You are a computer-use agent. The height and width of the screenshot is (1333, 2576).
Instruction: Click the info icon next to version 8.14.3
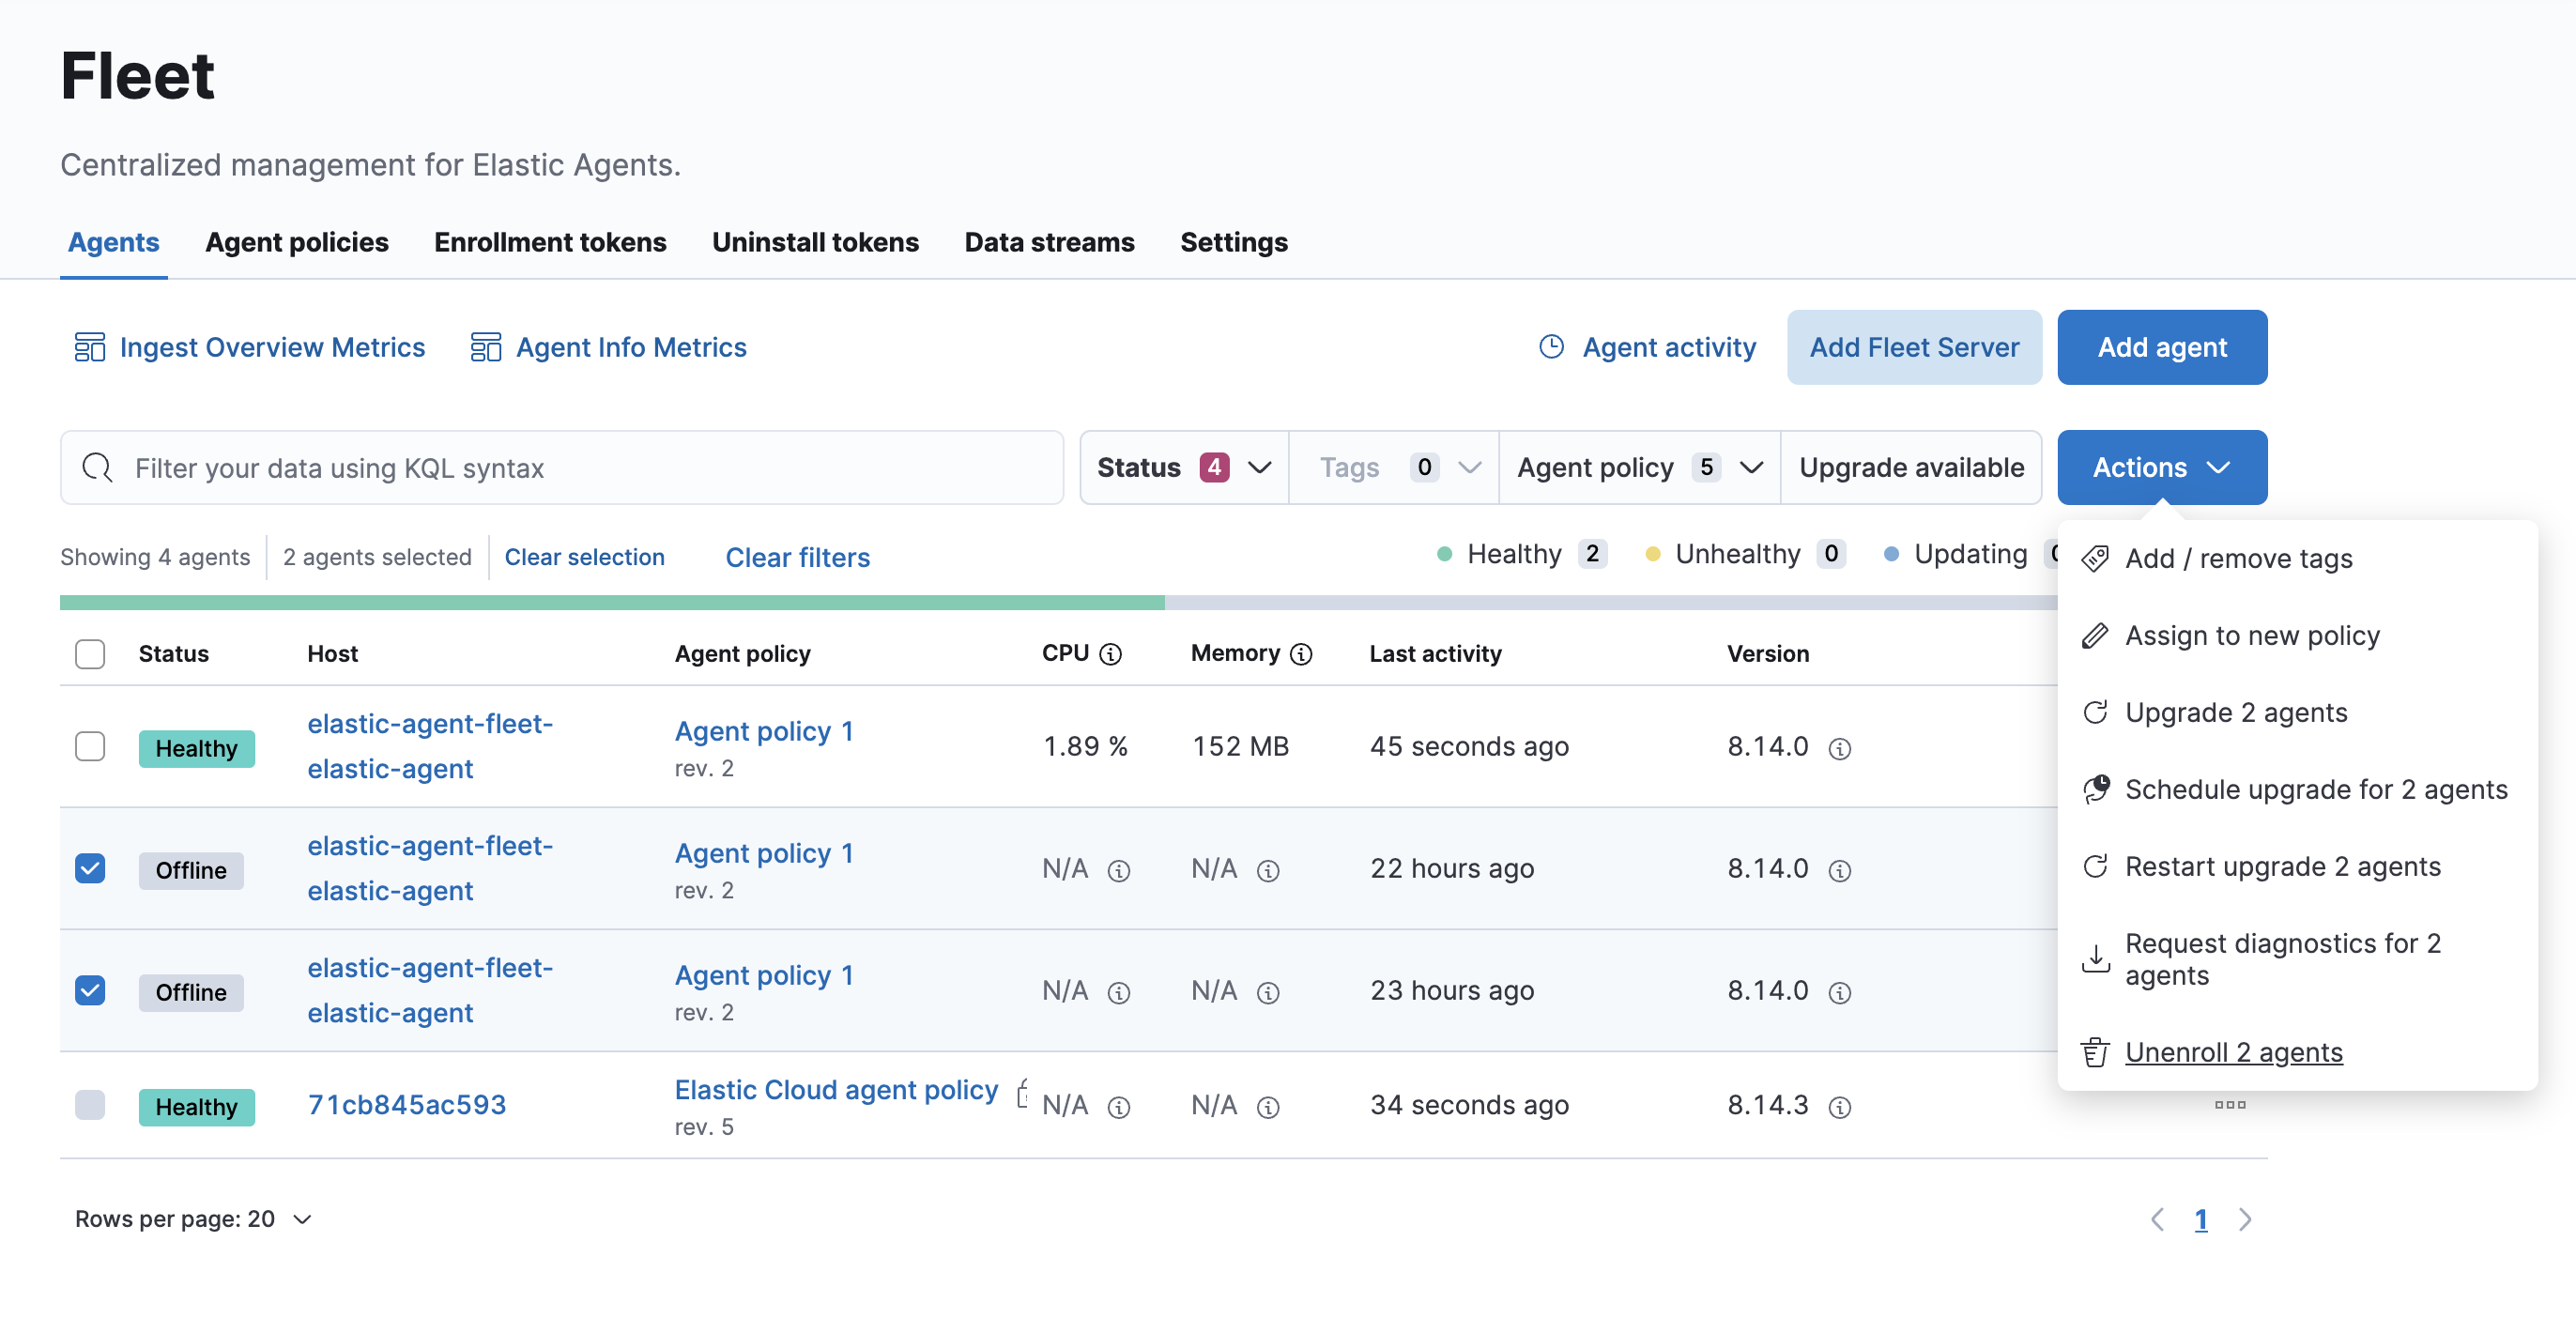(x=1839, y=1107)
